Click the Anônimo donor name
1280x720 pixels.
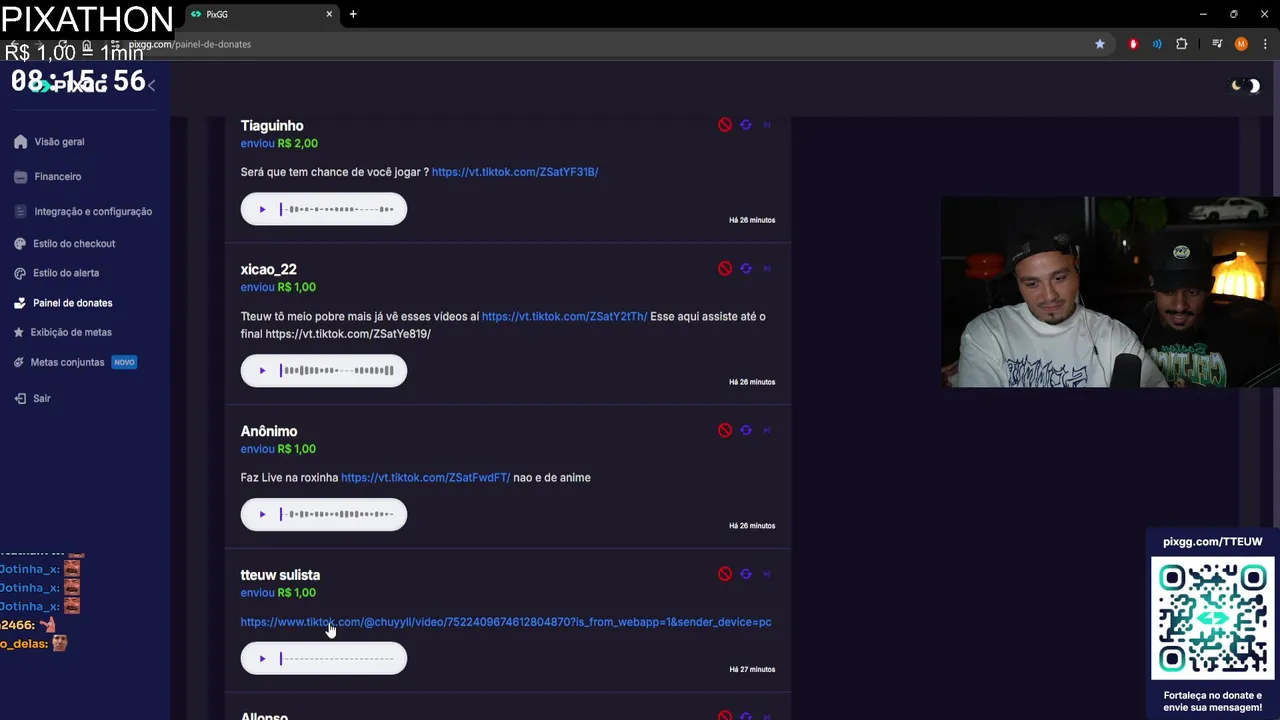point(269,431)
